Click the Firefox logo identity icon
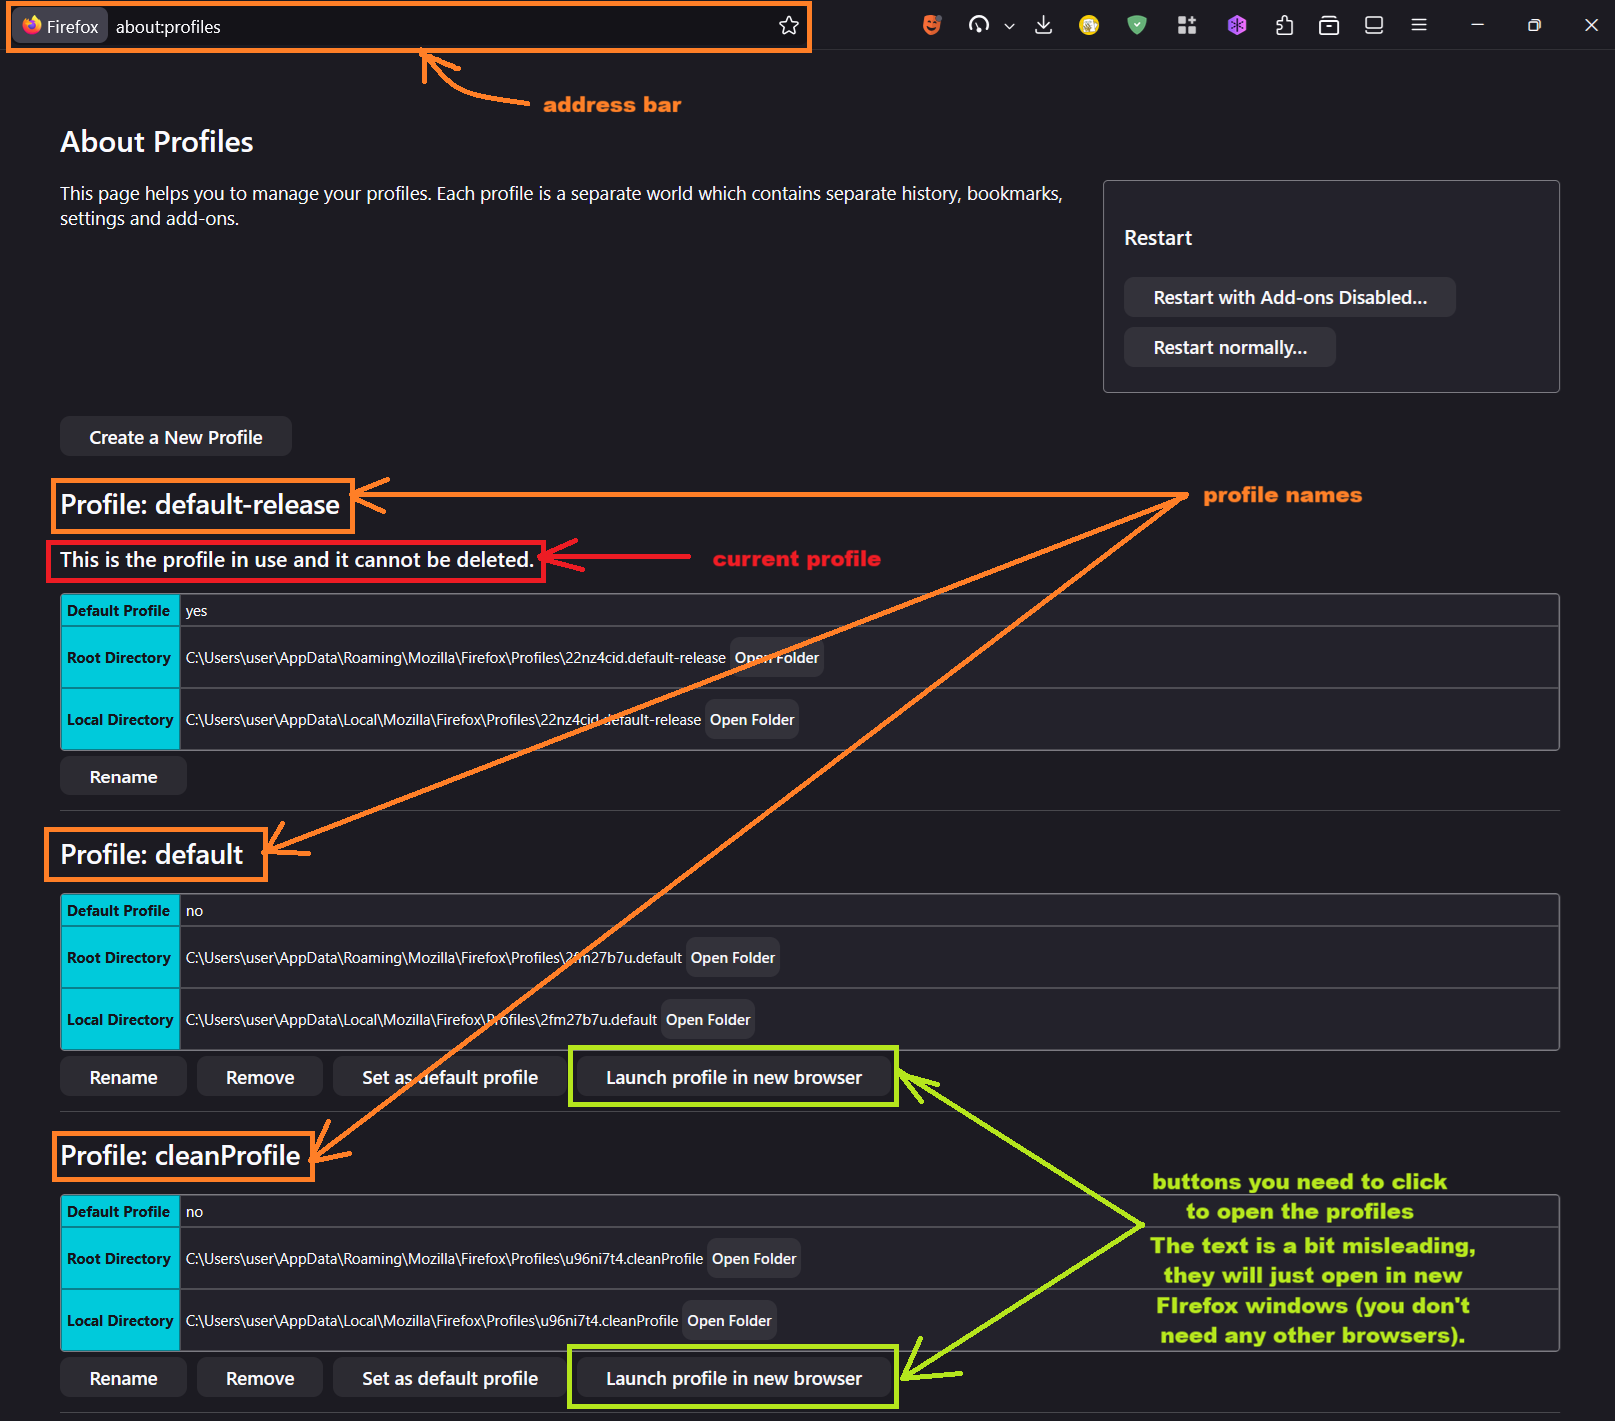The width and height of the screenshot is (1615, 1421). pos(33,25)
